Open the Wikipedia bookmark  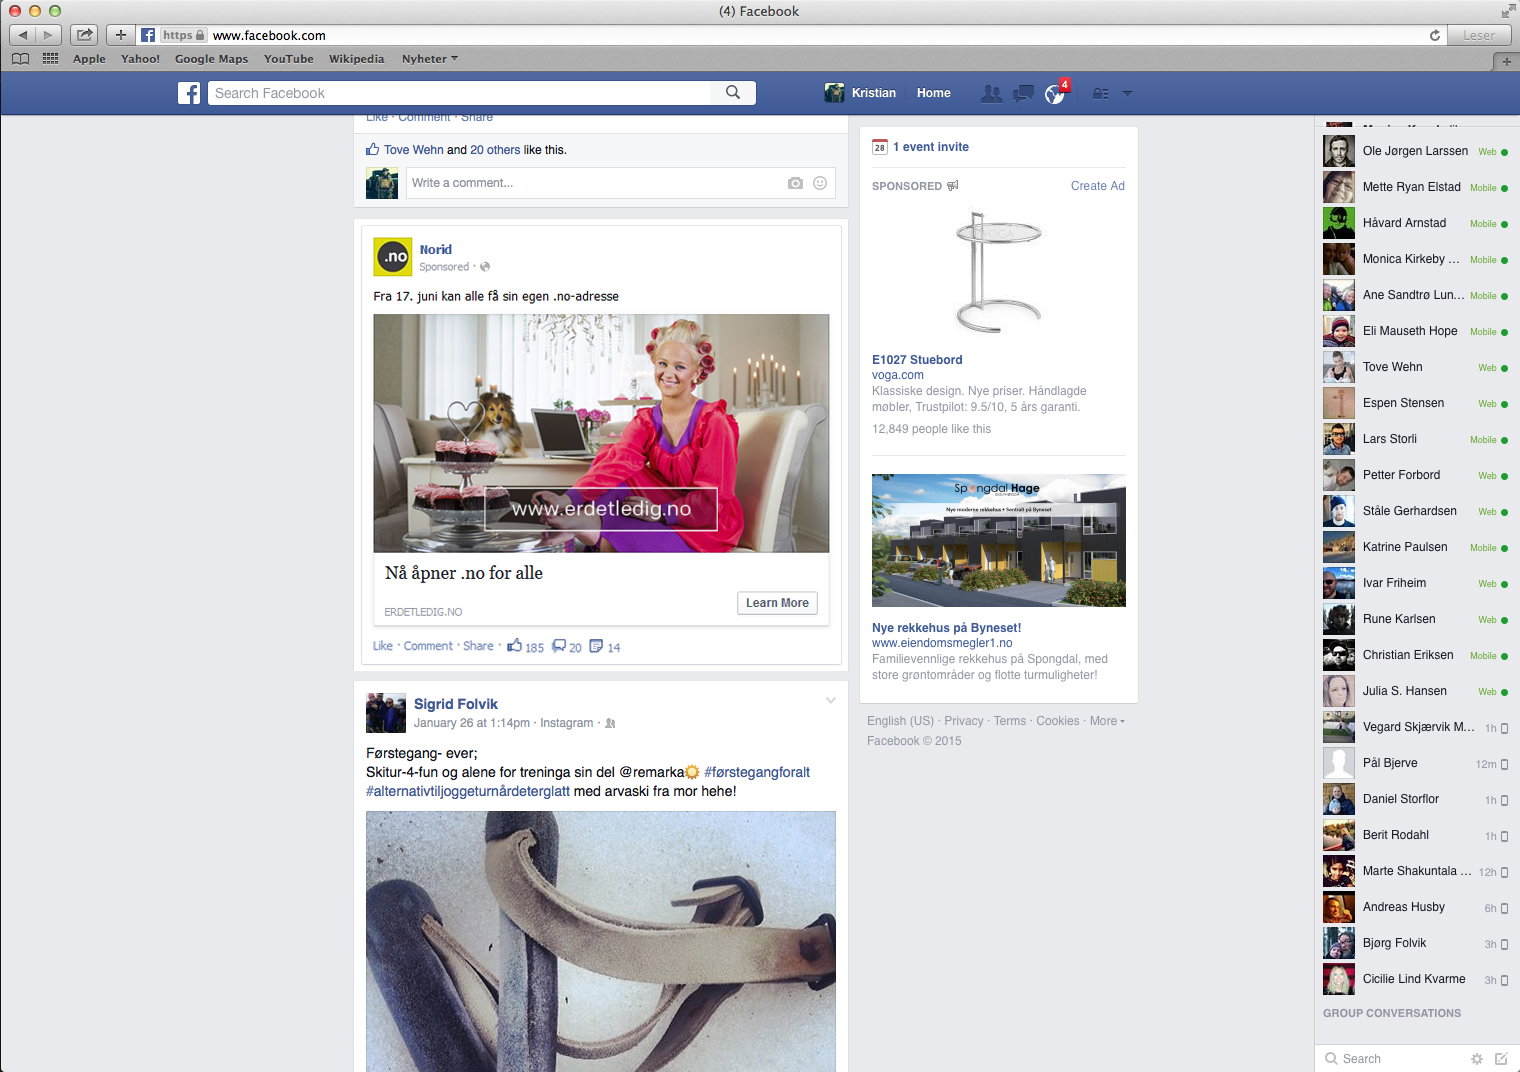[x=356, y=59]
